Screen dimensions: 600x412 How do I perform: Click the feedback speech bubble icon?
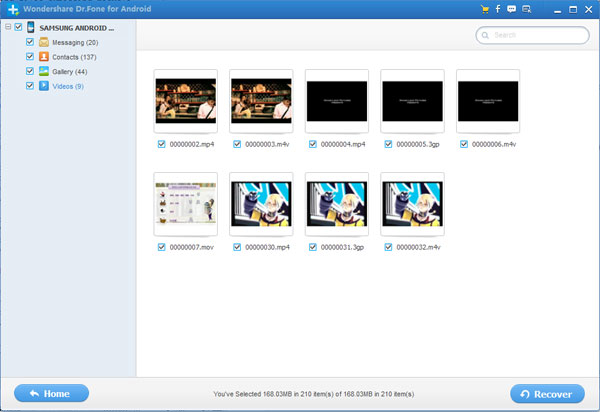[511, 9]
